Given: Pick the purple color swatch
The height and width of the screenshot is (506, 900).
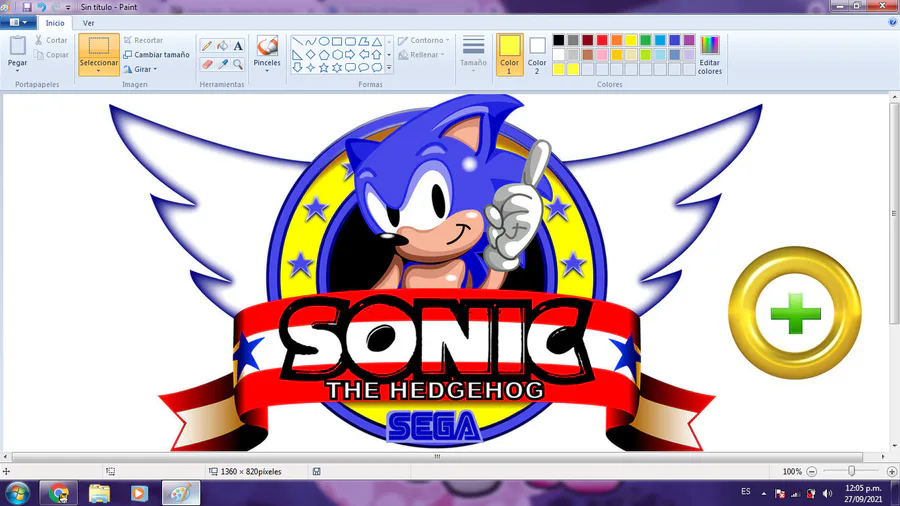Looking at the screenshot, I should pyautogui.click(x=689, y=40).
